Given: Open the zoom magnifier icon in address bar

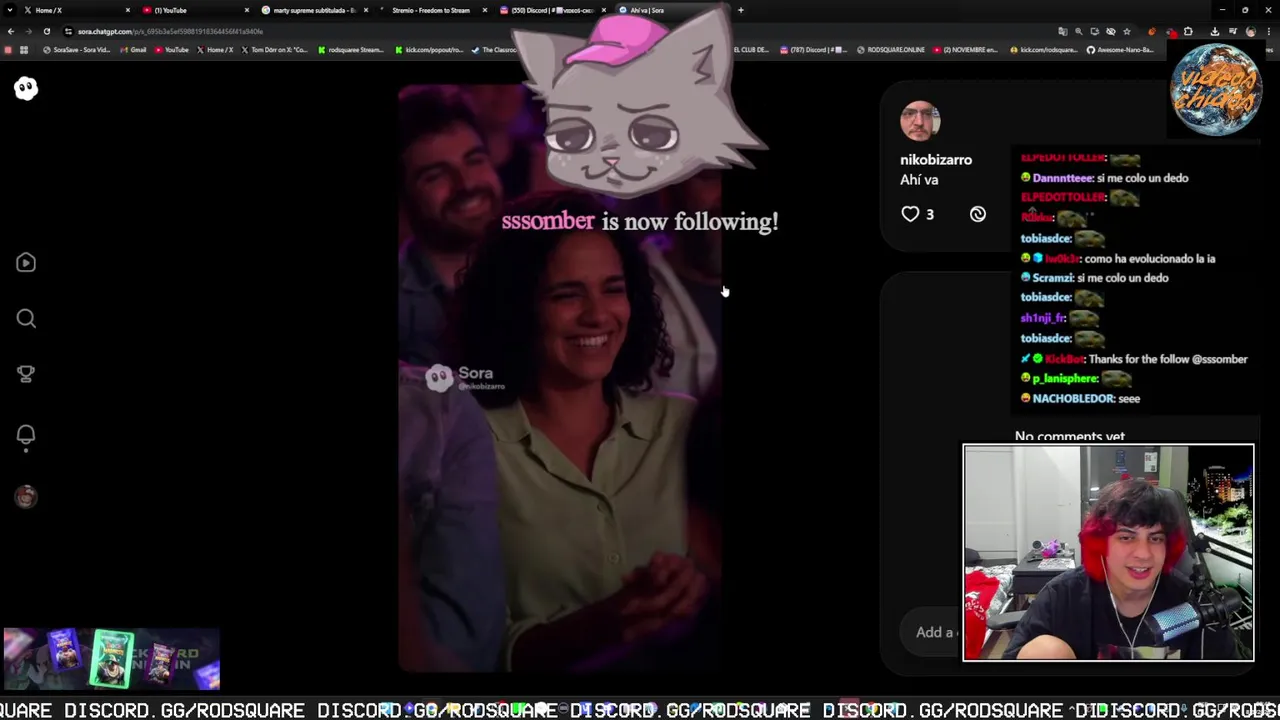Looking at the screenshot, I should [1079, 31].
